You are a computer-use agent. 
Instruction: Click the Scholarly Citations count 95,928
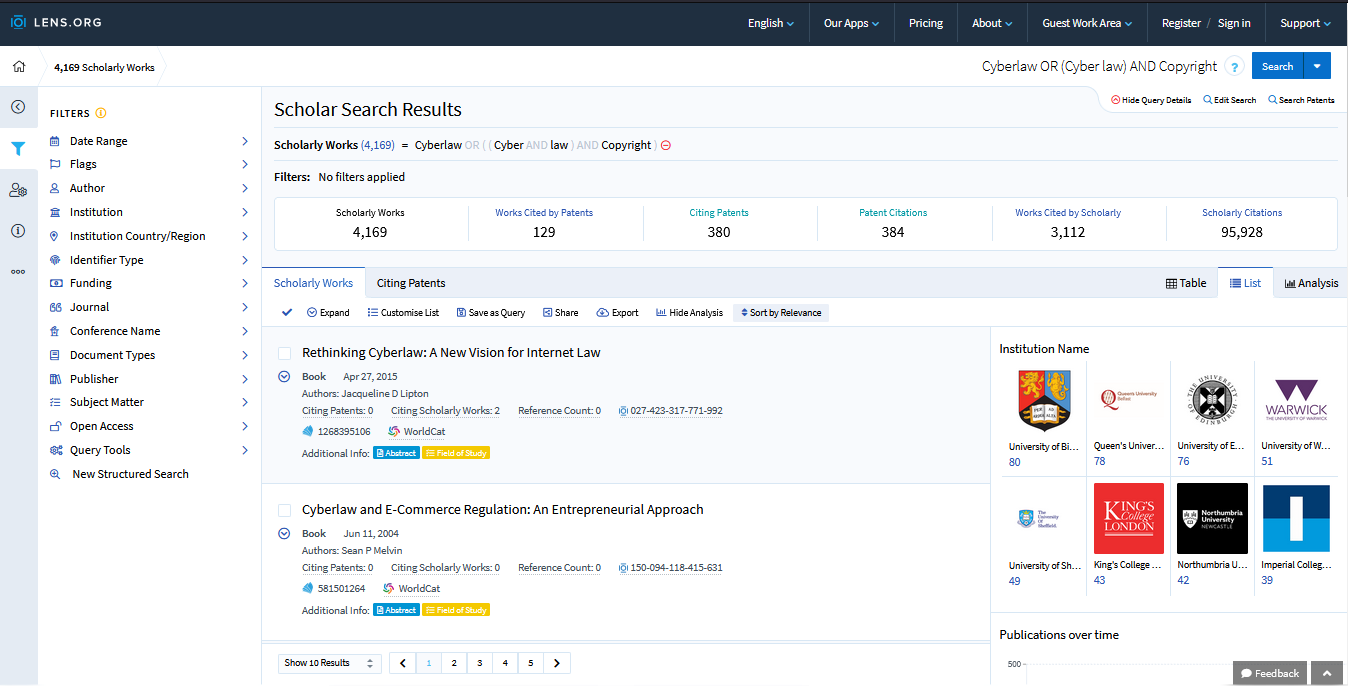(x=1242, y=232)
